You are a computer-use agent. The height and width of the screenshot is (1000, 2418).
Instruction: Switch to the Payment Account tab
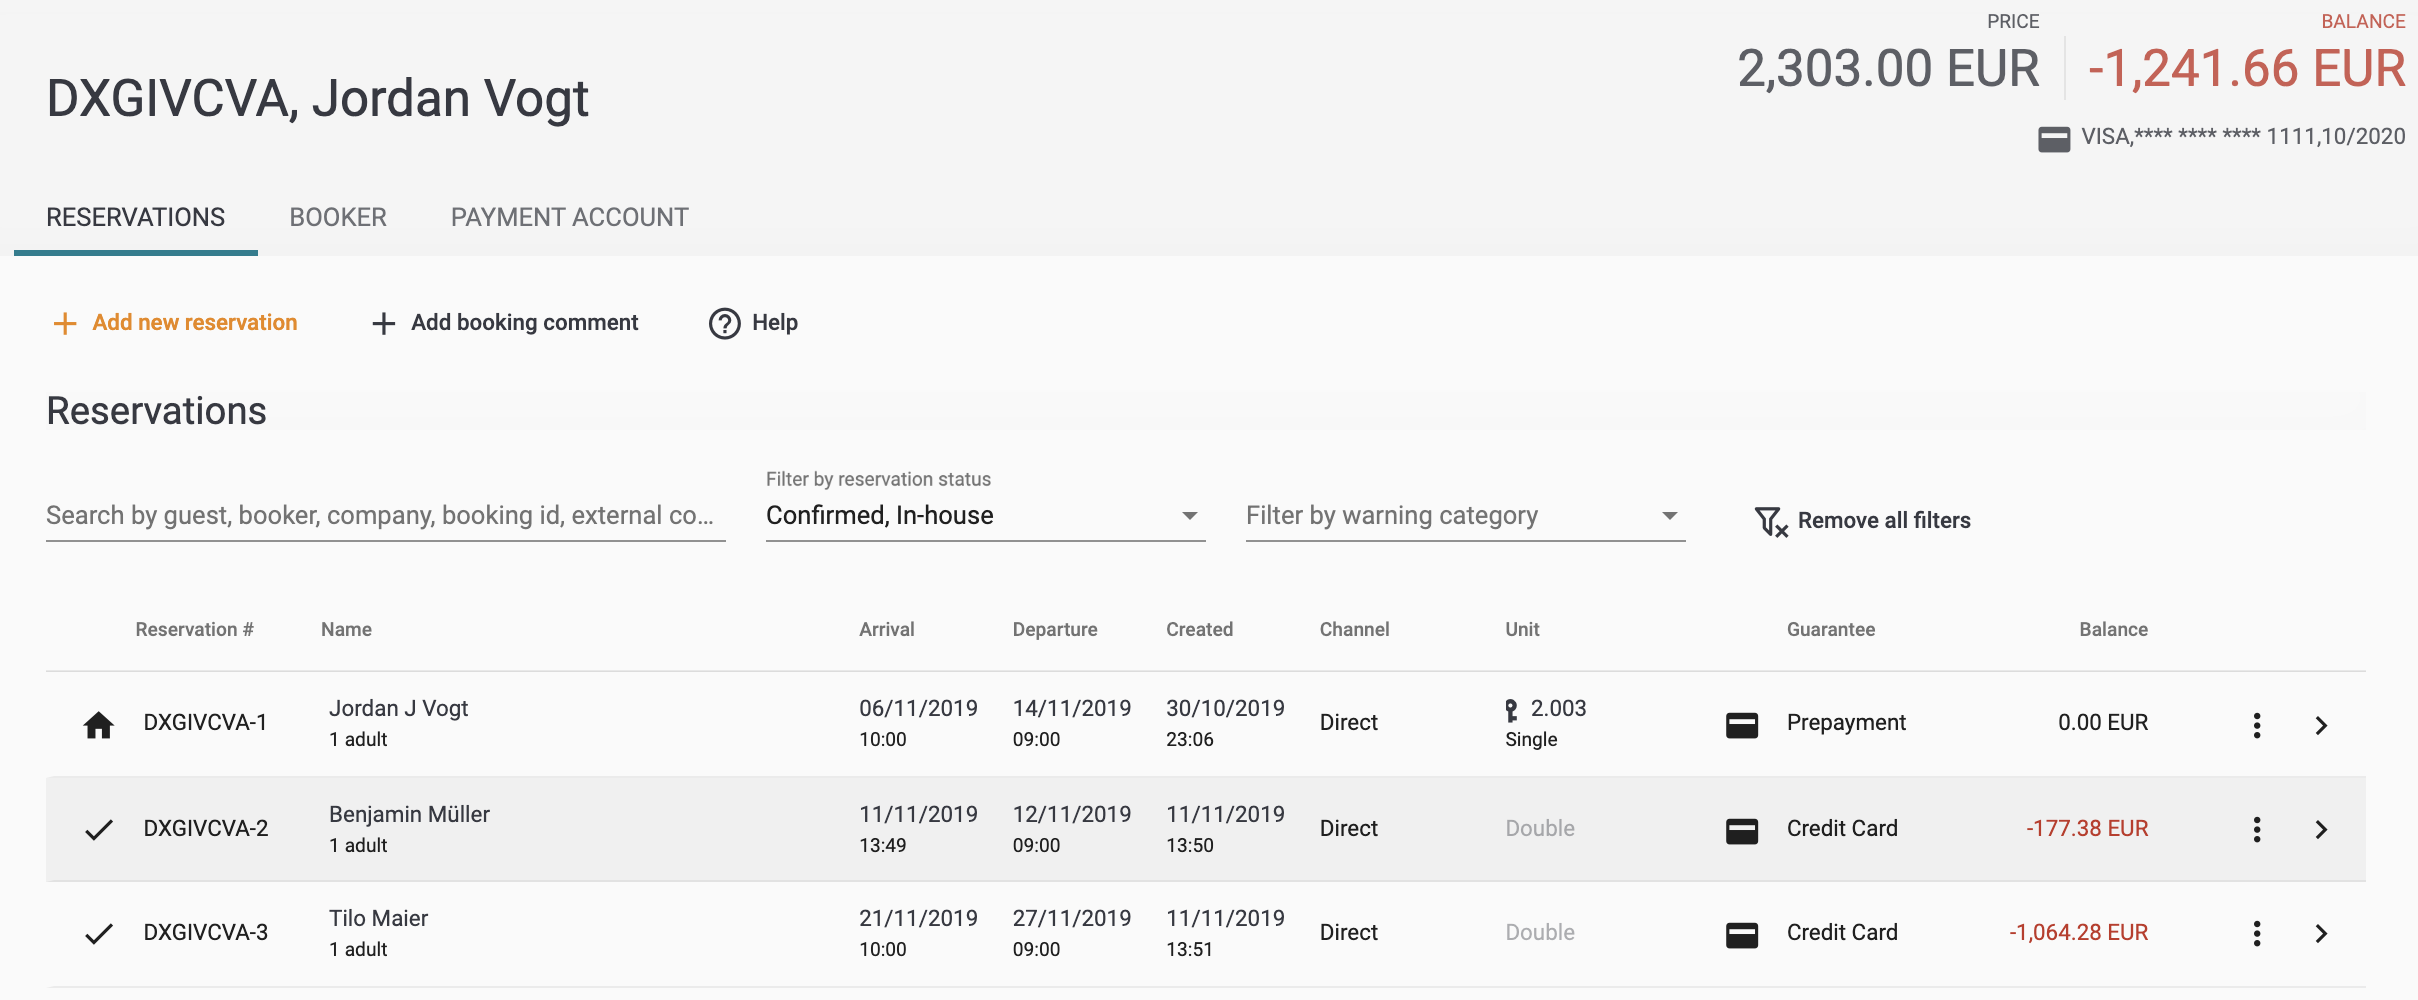click(x=569, y=217)
